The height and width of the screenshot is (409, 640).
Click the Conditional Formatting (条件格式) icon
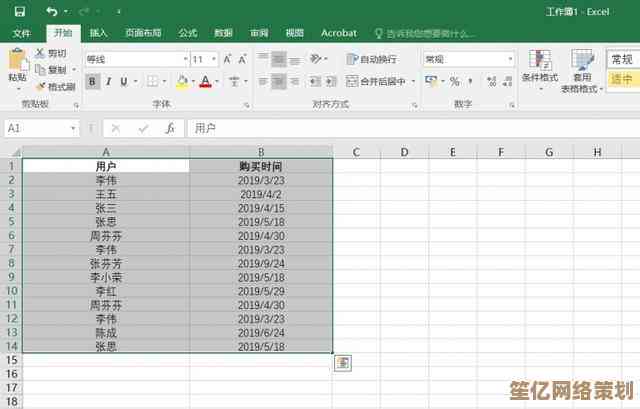(x=541, y=67)
